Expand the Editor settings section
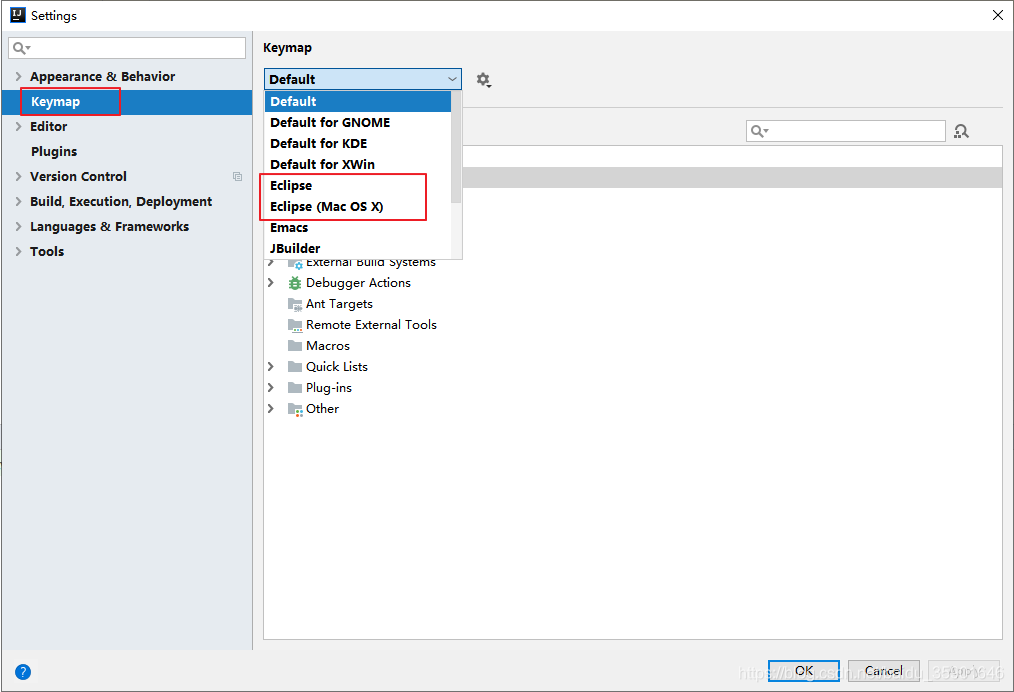 [x=18, y=127]
